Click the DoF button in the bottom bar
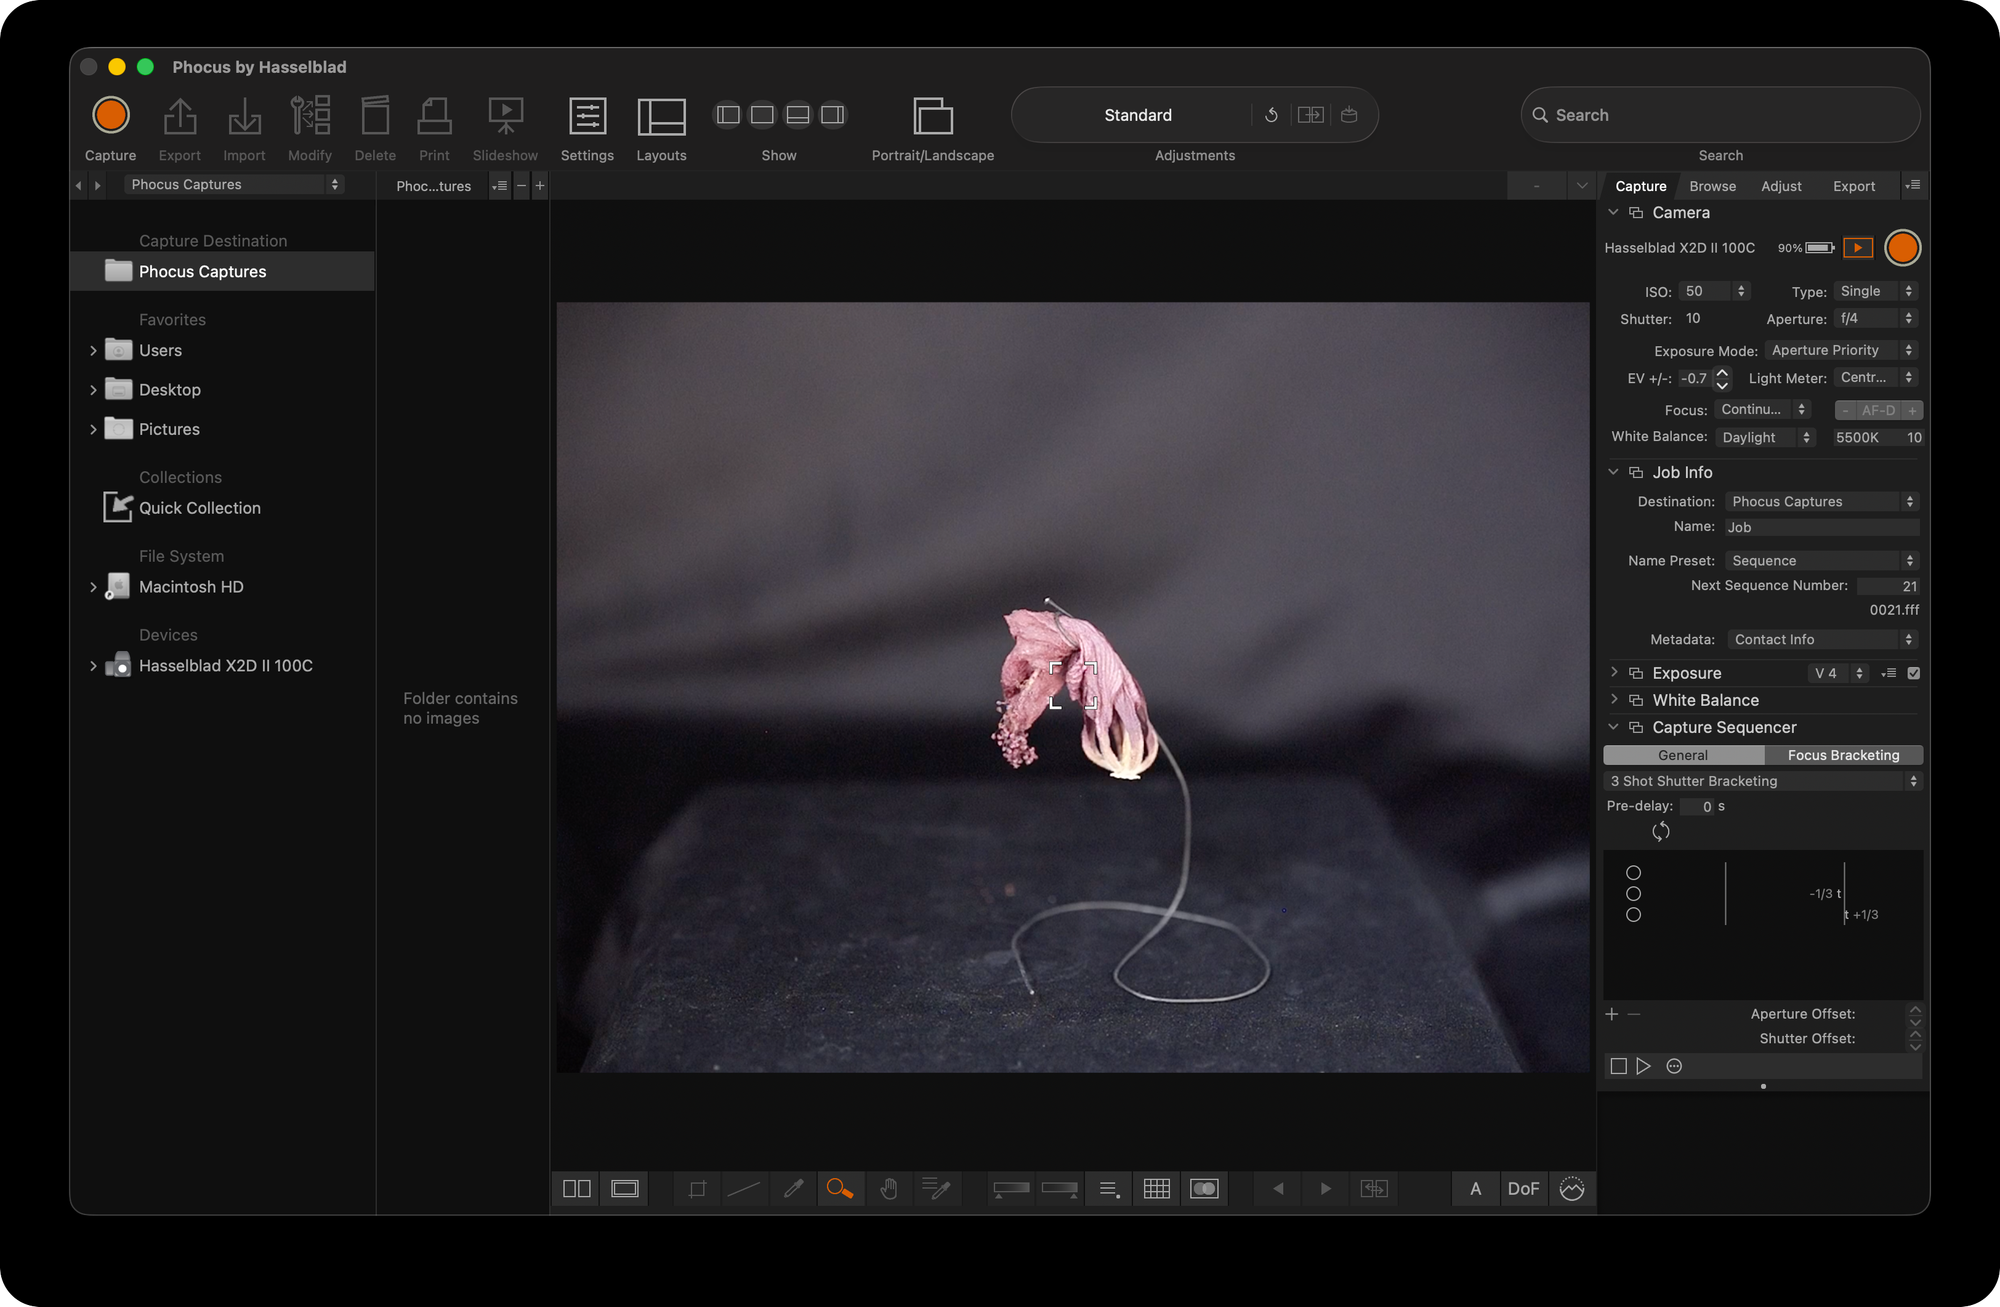 click(1523, 1189)
